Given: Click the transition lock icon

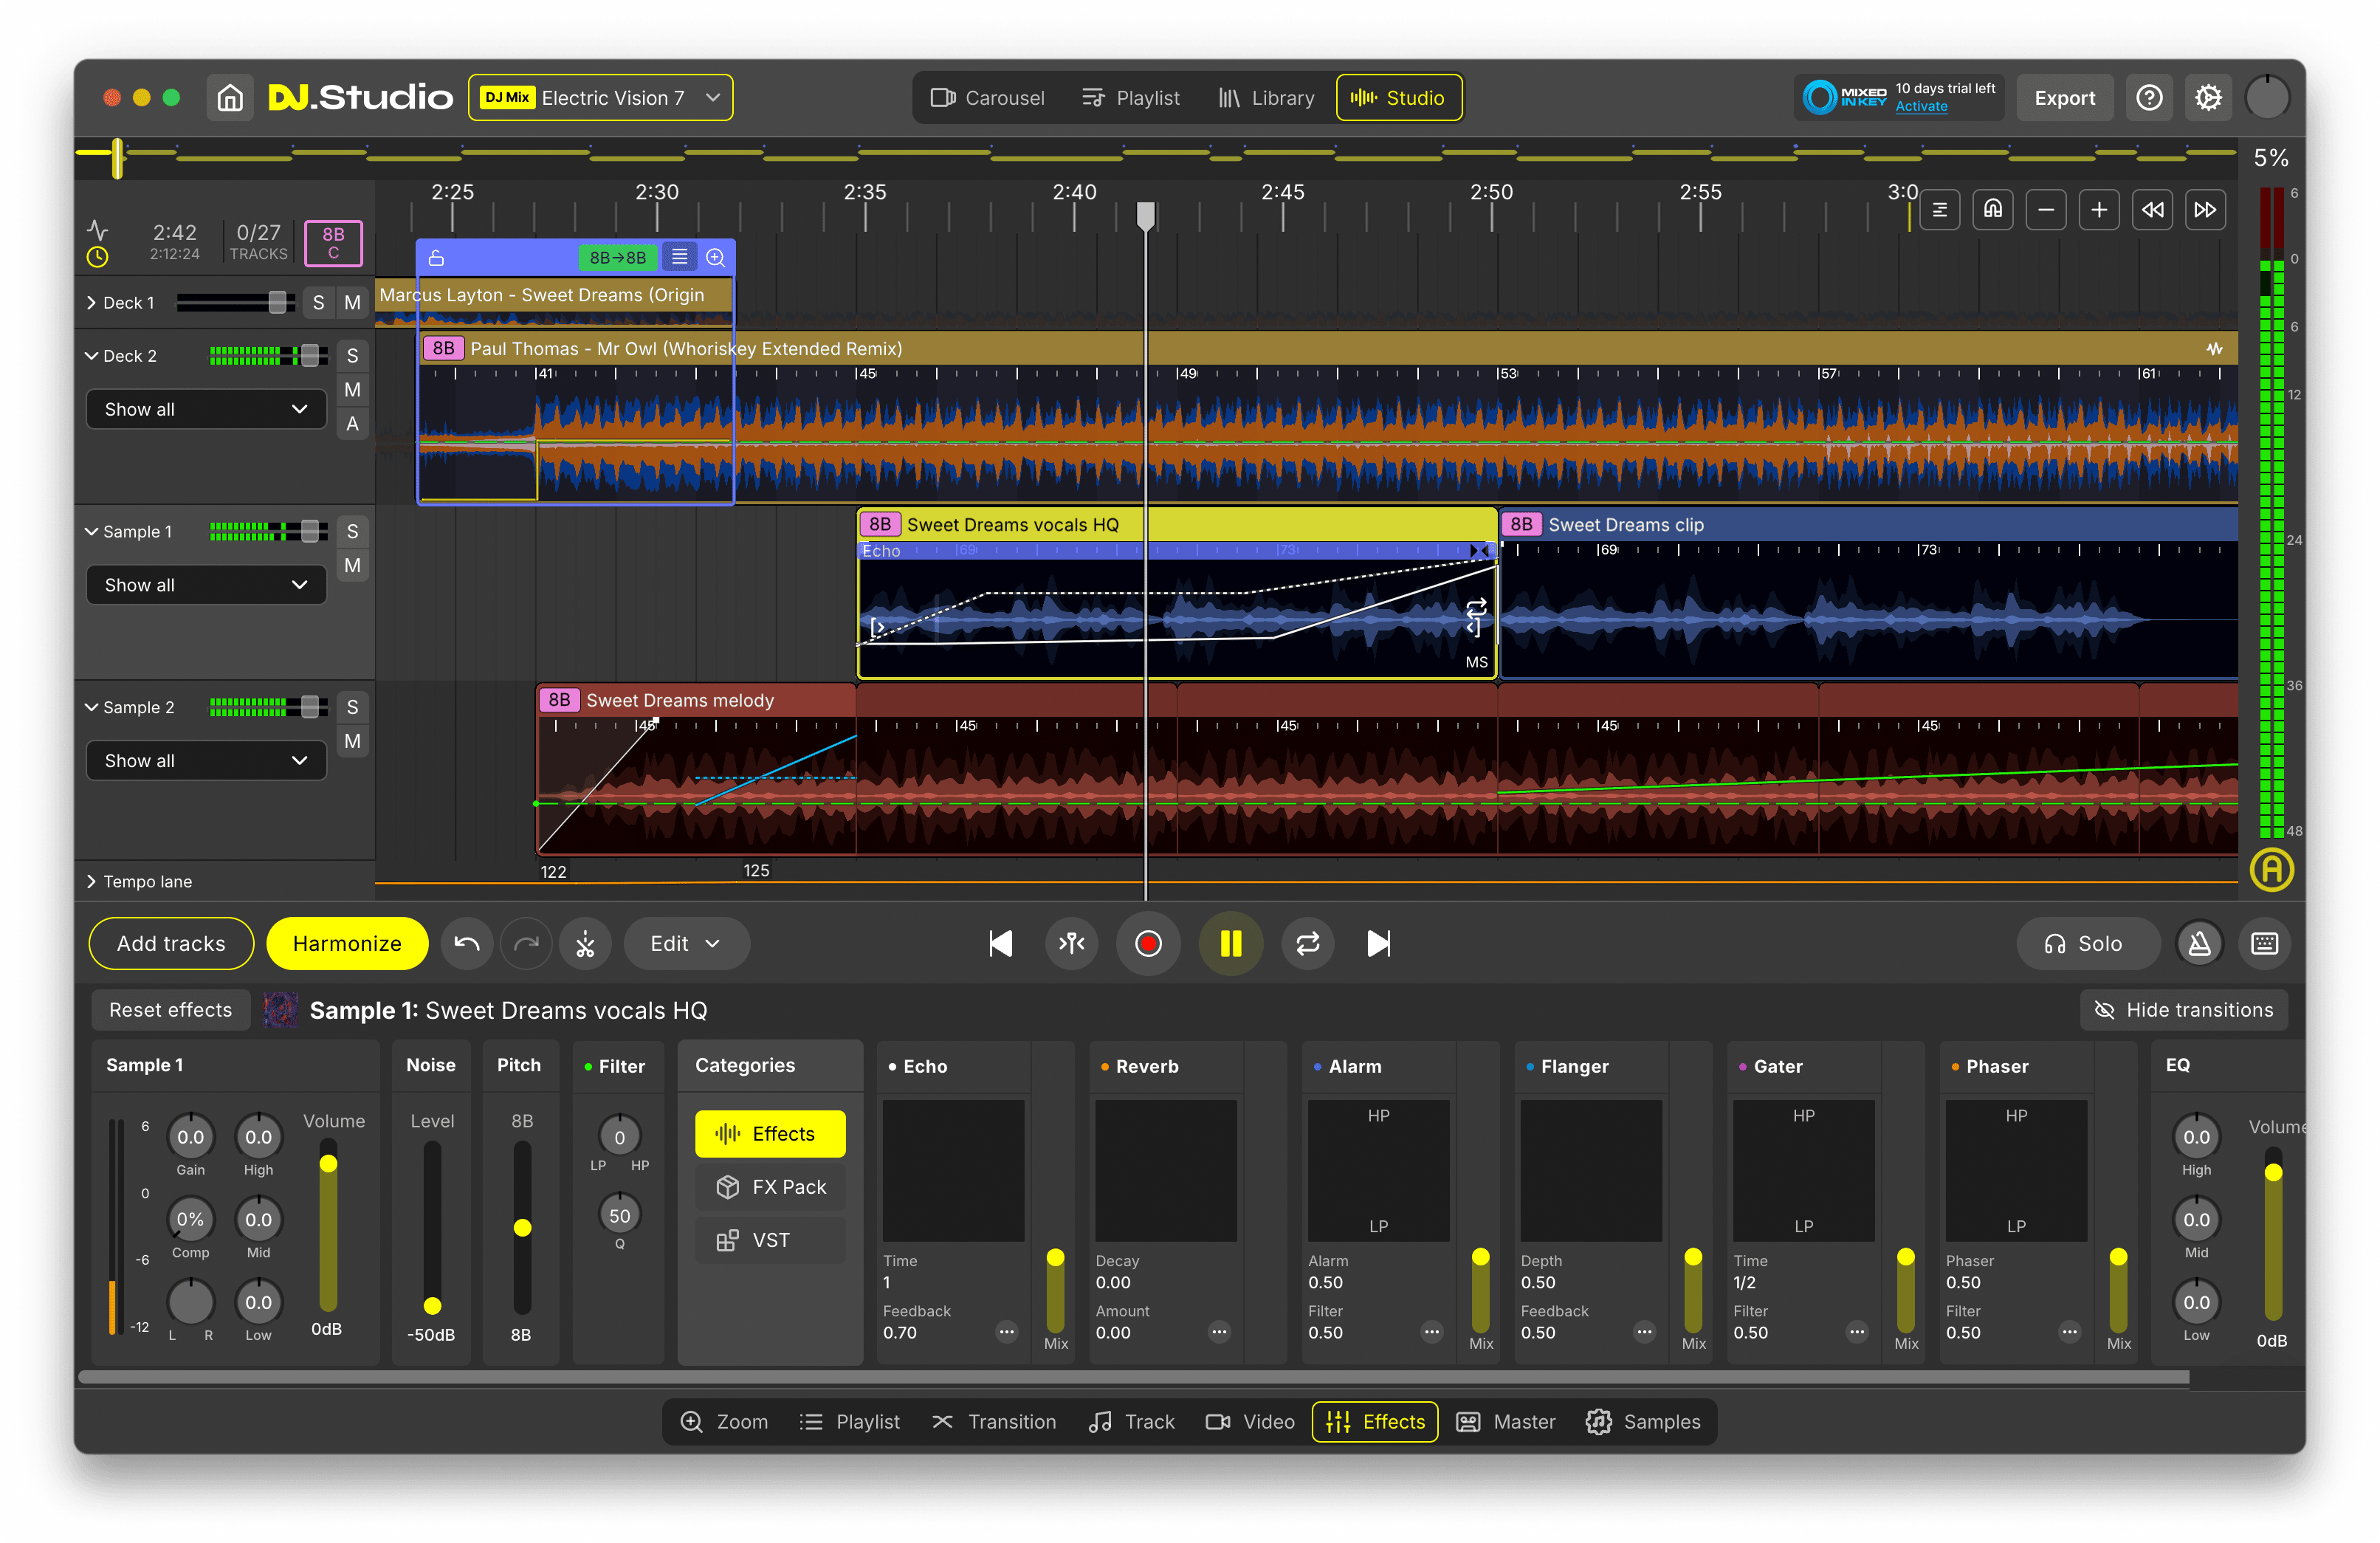Looking at the screenshot, I should (x=436, y=258).
